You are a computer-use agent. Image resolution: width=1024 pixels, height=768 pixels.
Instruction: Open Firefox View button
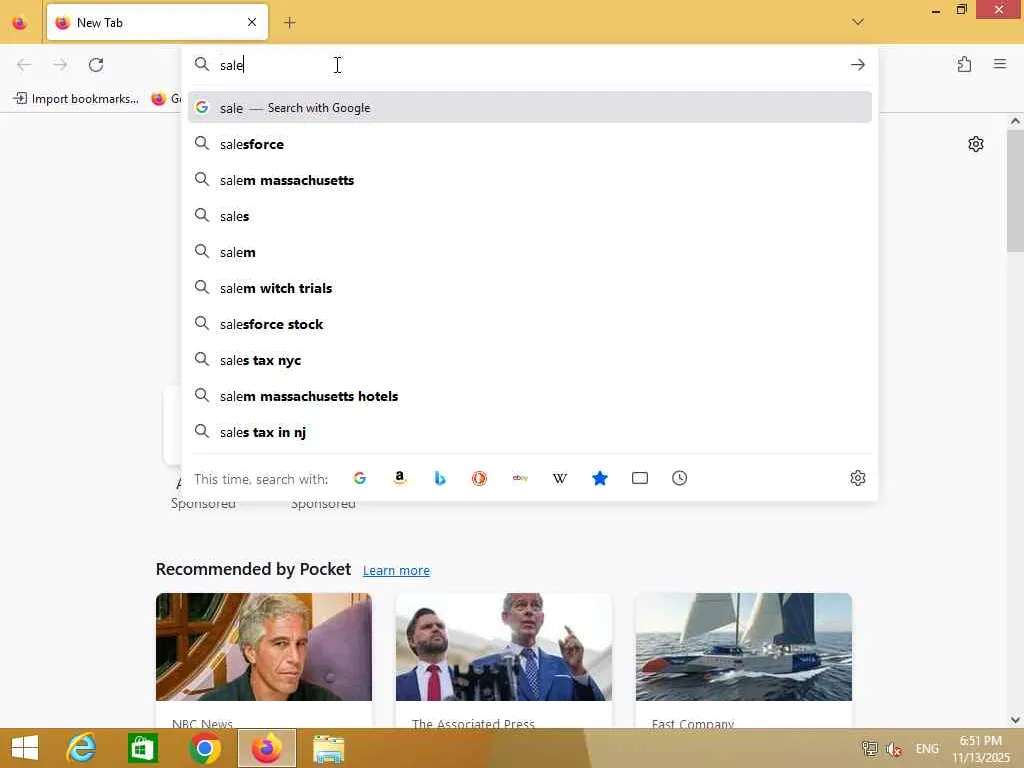[20, 23]
